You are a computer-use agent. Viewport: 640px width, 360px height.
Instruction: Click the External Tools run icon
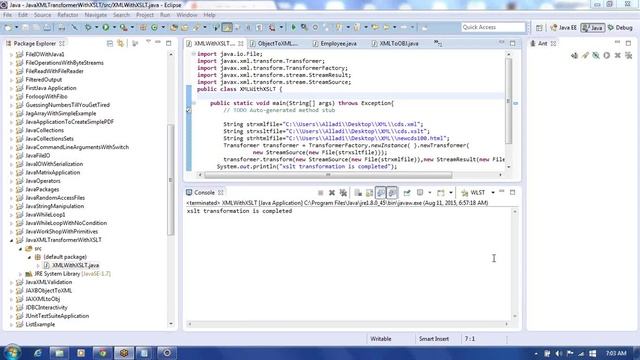(124, 28)
